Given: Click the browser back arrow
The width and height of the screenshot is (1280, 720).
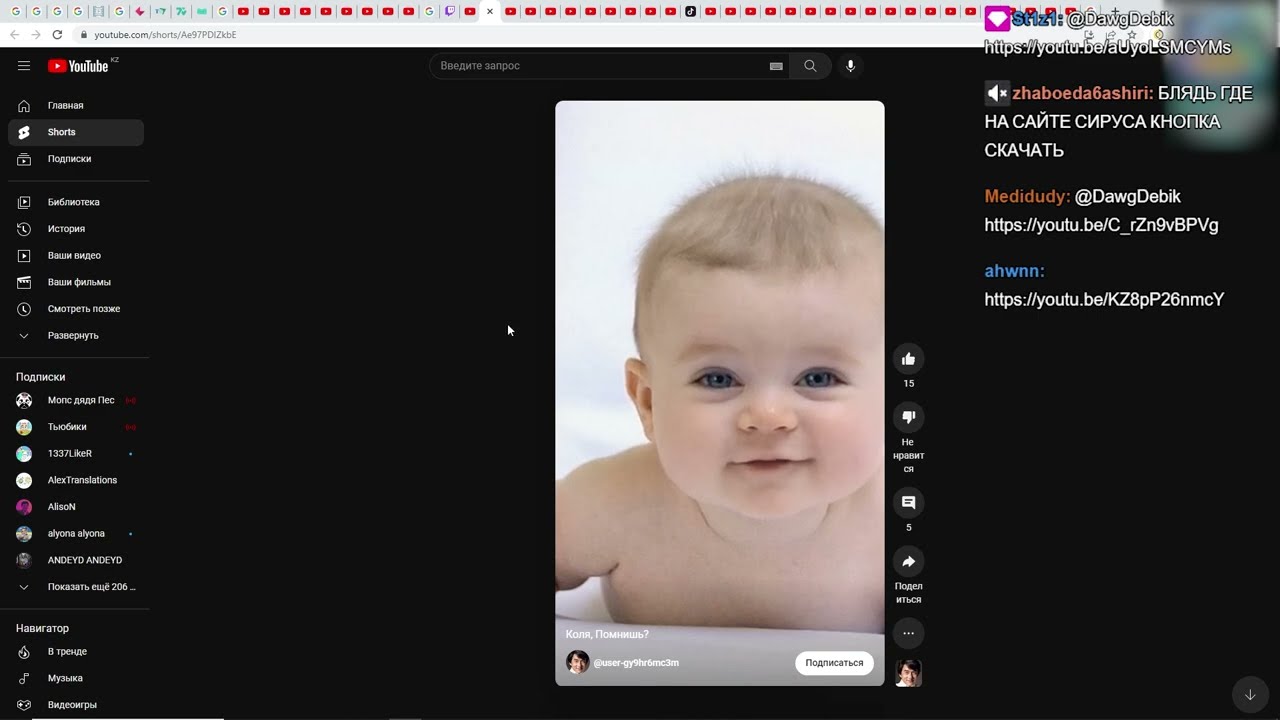Looking at the screenshot, I should [x=14, y=34].
